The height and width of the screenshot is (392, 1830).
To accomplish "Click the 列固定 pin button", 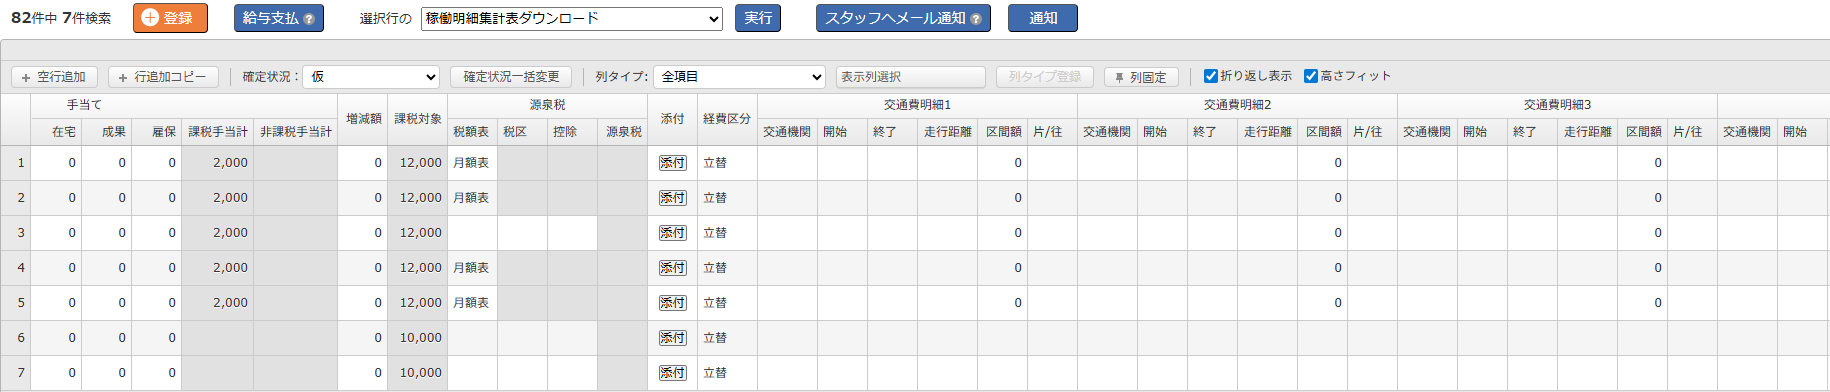I will pos(1141,77).
